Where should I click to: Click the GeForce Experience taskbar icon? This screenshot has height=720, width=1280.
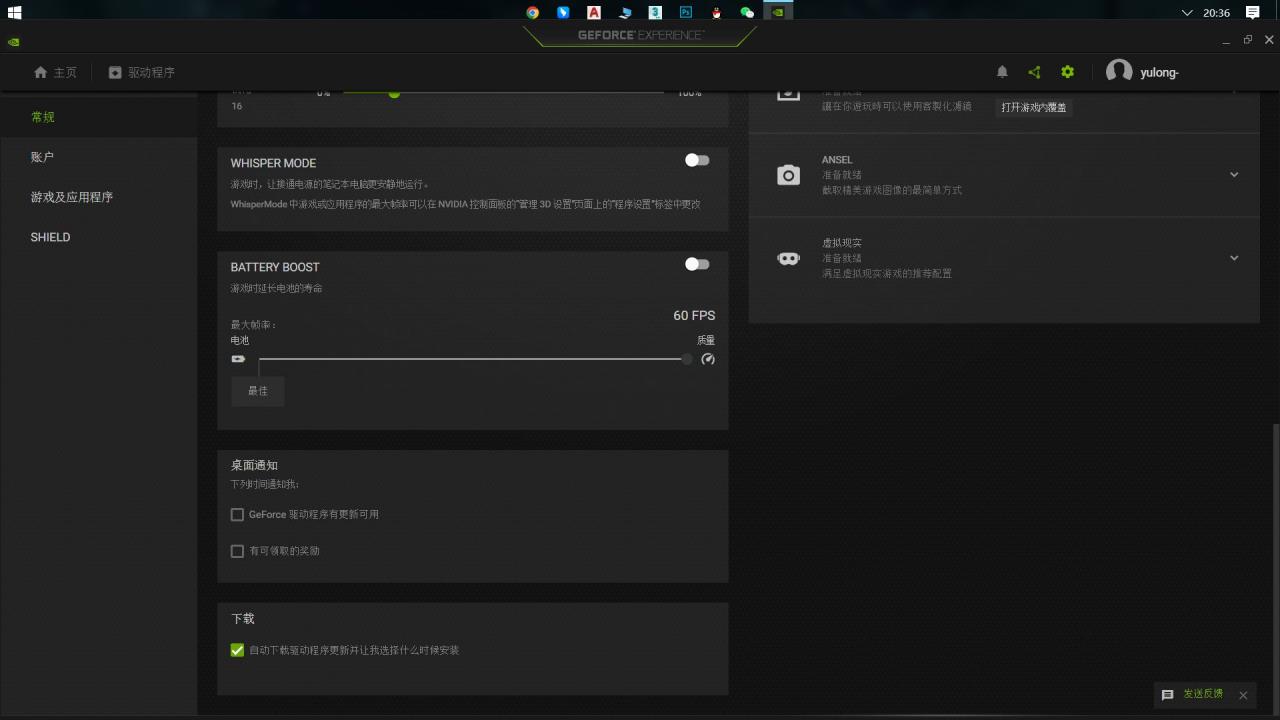pos(777,12)
